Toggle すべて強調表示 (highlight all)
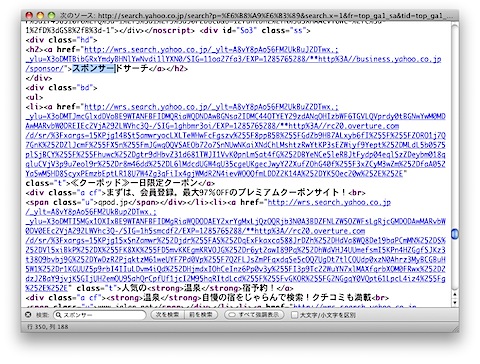480x364 pixels. coord(254,315)
